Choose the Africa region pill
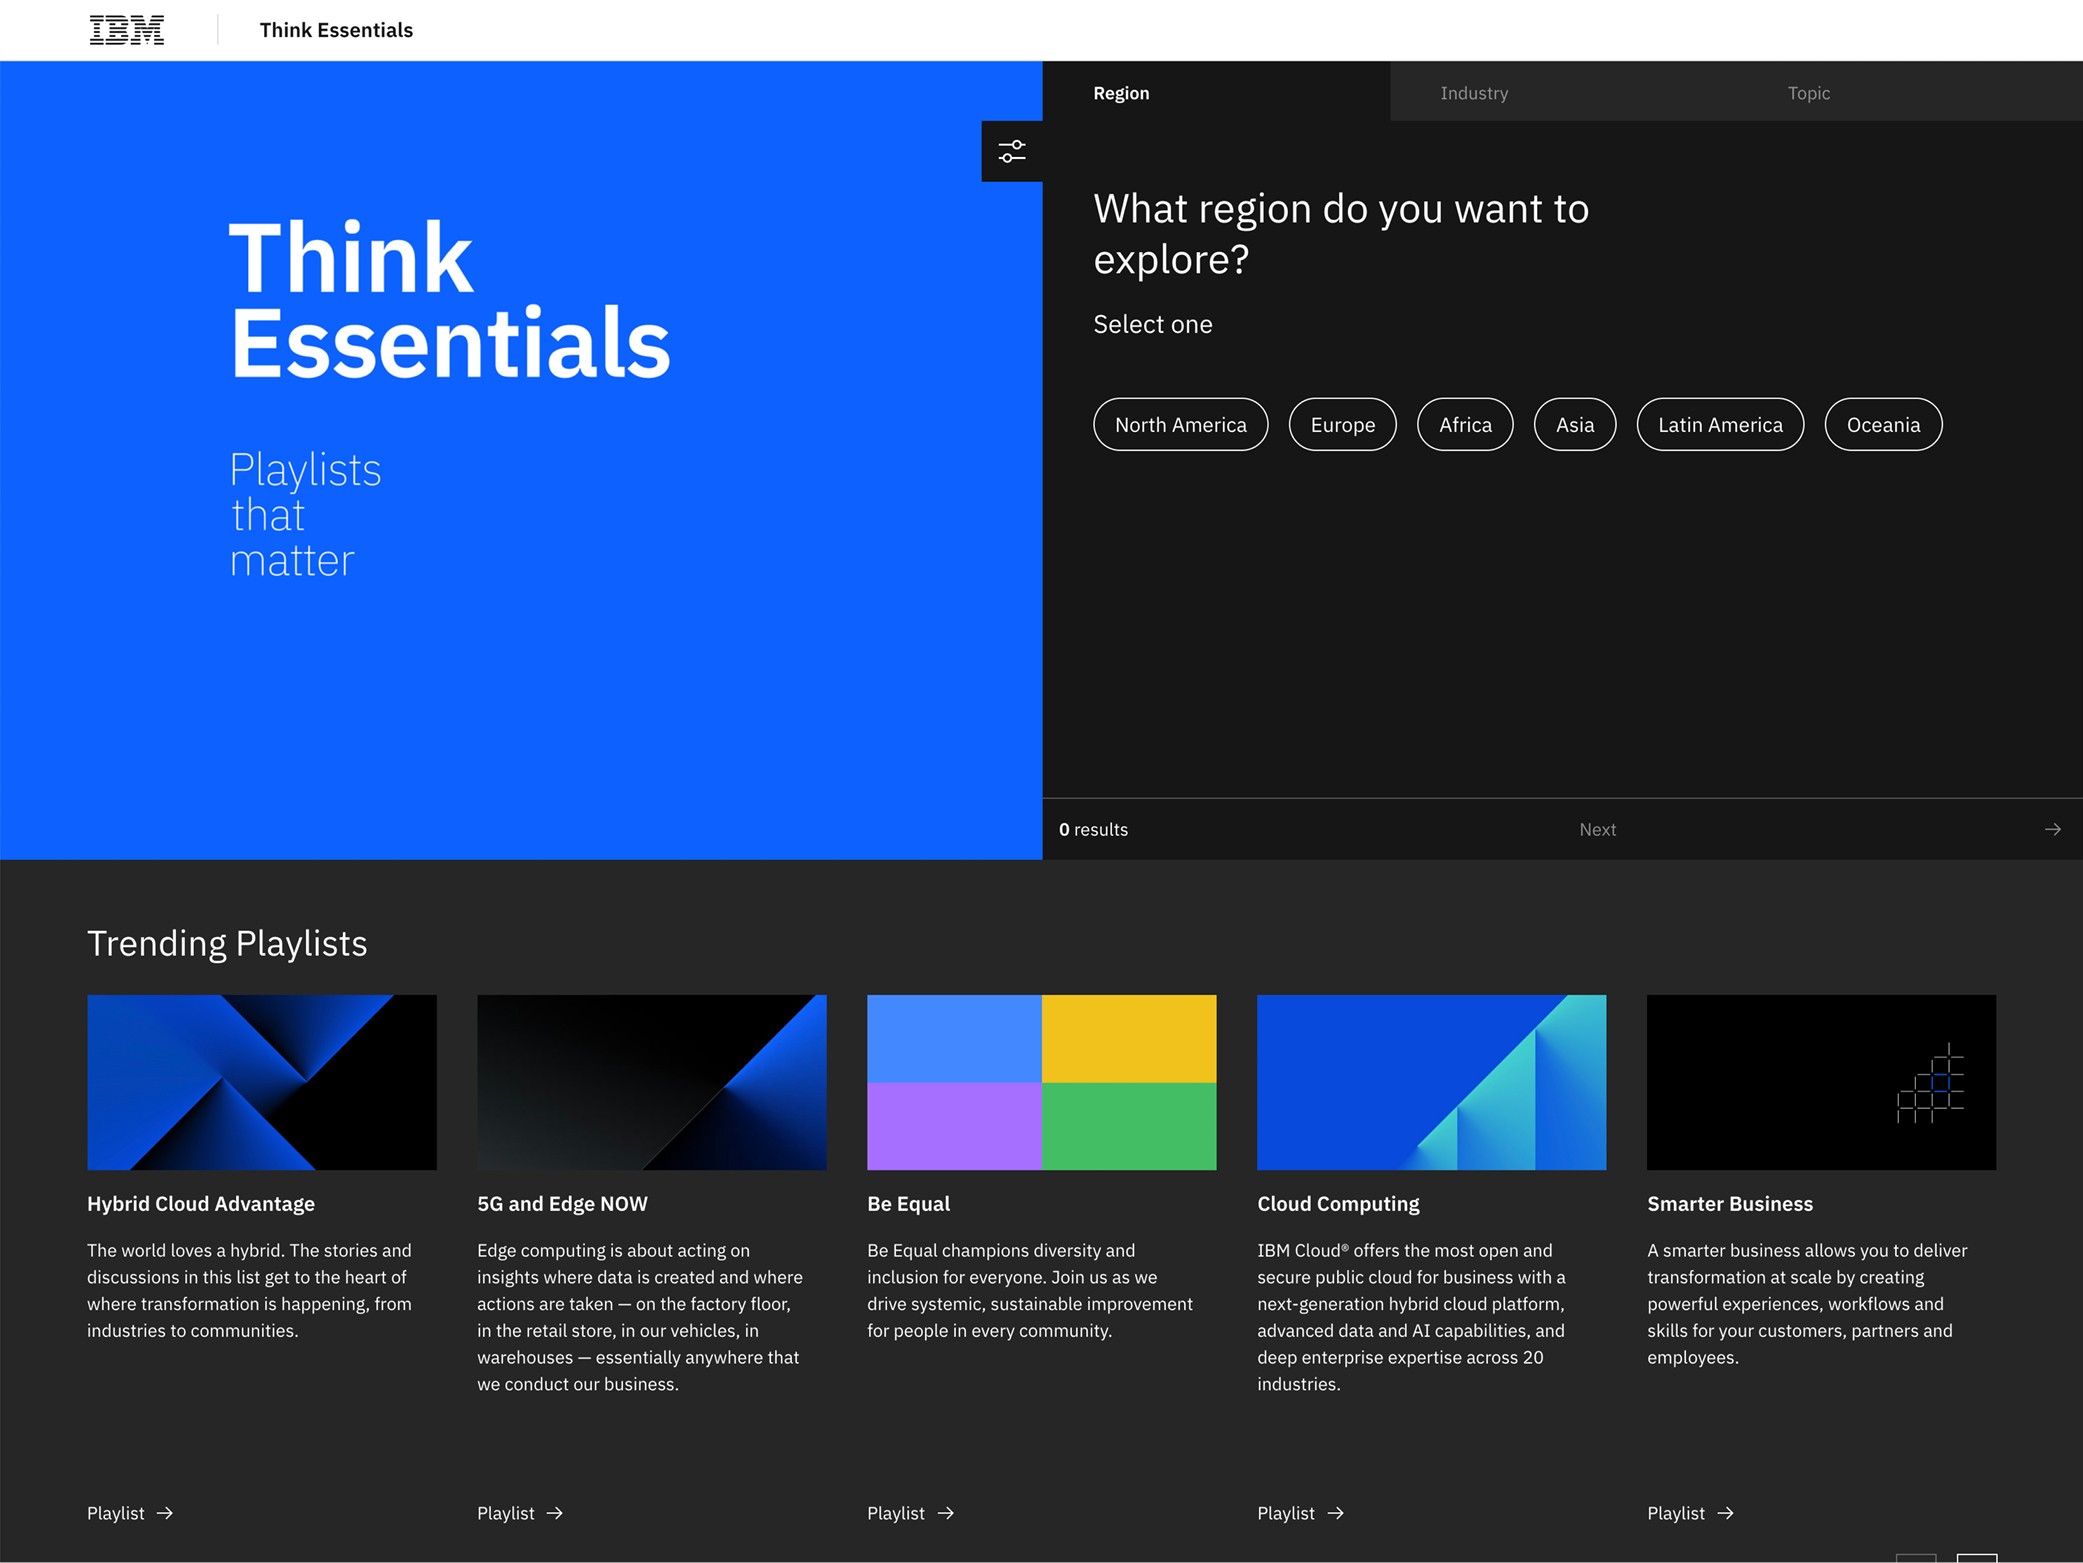Viewport: 2083px width, 1563px height. click(1466, 425)
